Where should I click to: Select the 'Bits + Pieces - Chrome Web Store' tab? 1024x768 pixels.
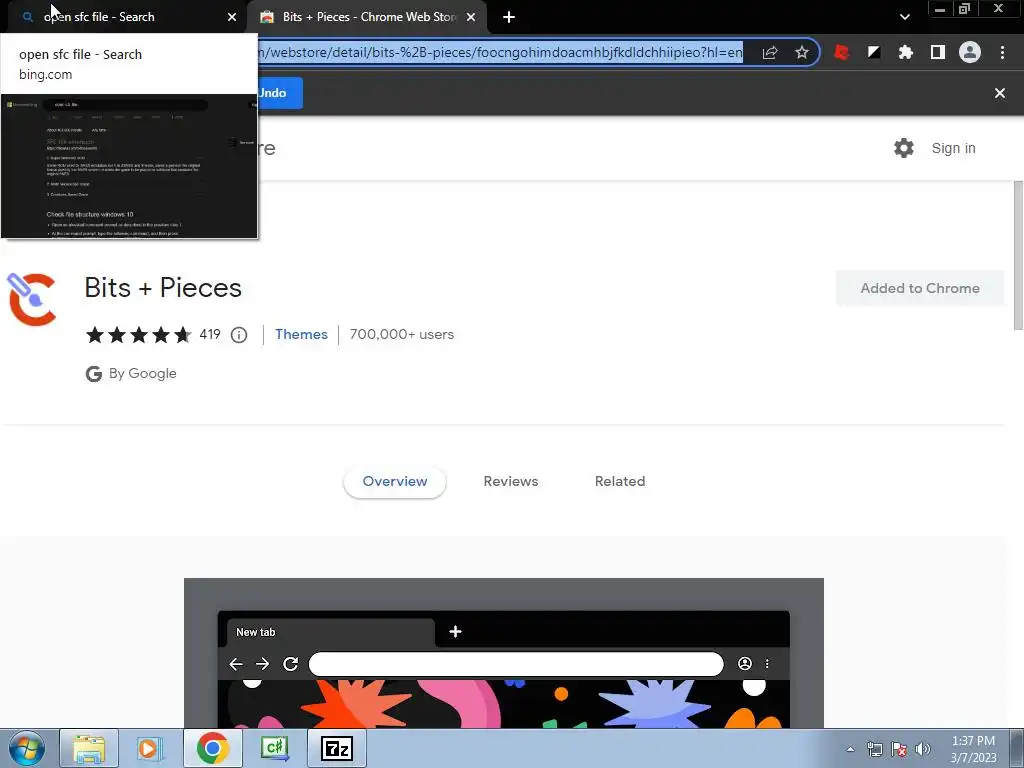click(369, 17)
